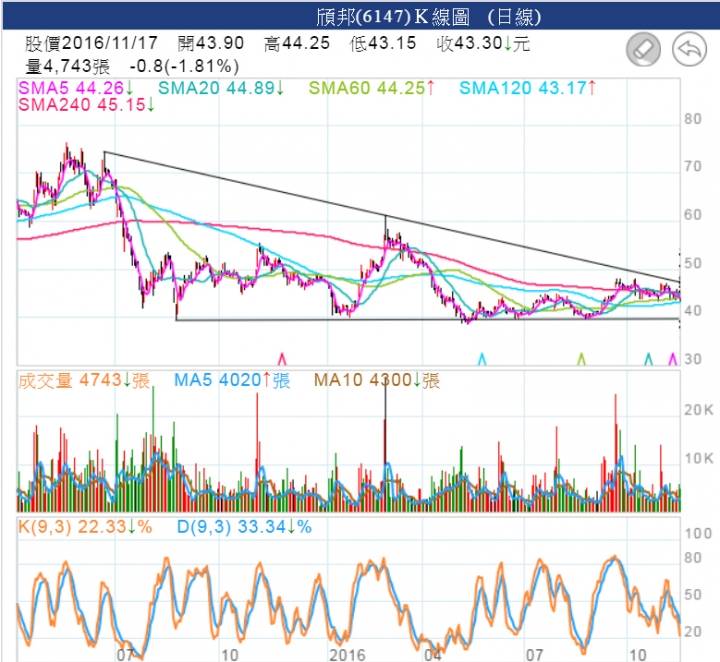Click the opening price 開43.90
The image size is (720, 662).
point(211,43)
